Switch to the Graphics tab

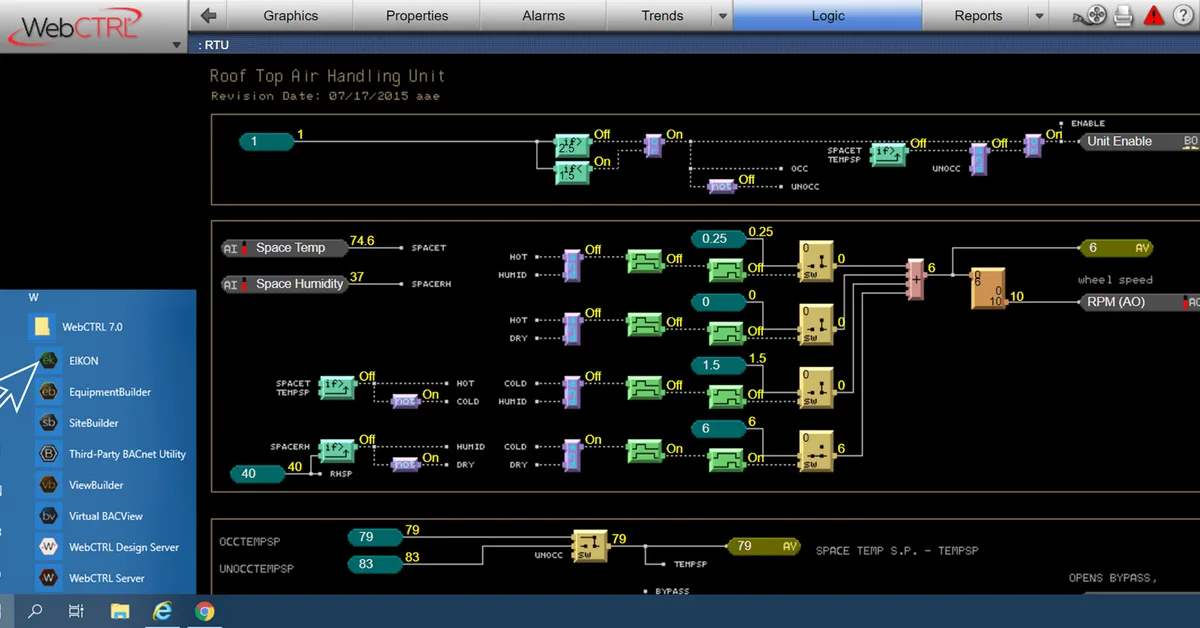click(290, 16)
